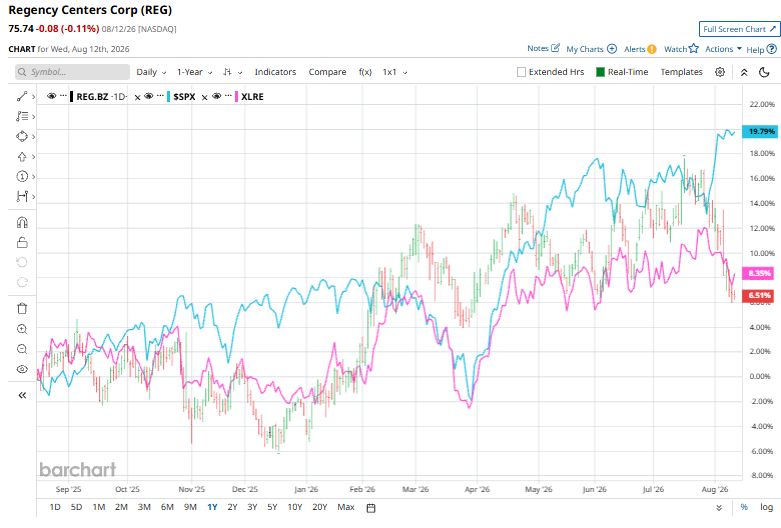Click the XLRE magenta color swatch

click(x=237, y=97)
